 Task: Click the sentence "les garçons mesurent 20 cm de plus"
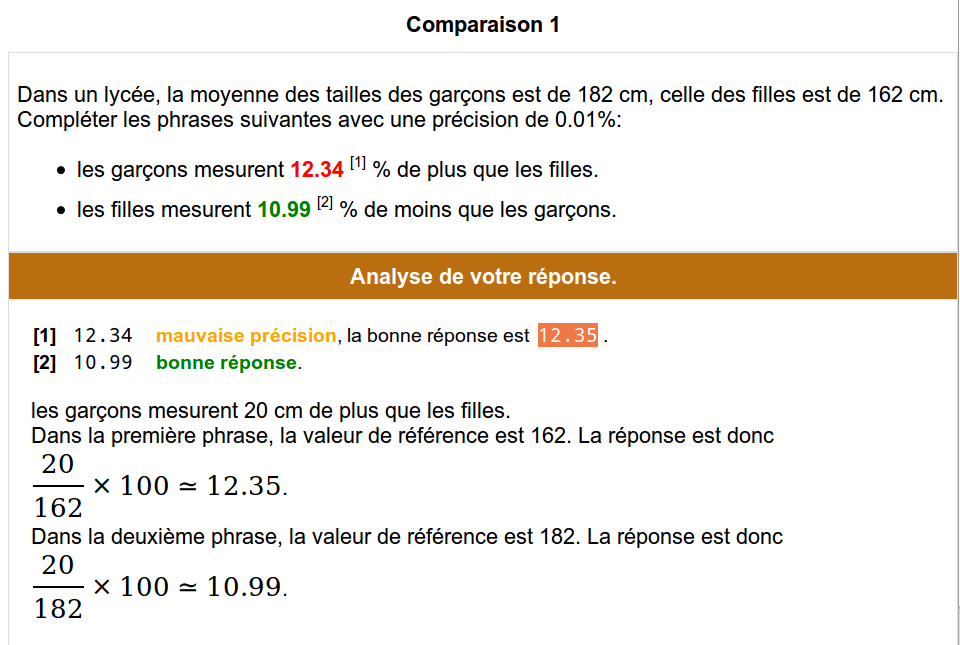[x=271, y=410]
